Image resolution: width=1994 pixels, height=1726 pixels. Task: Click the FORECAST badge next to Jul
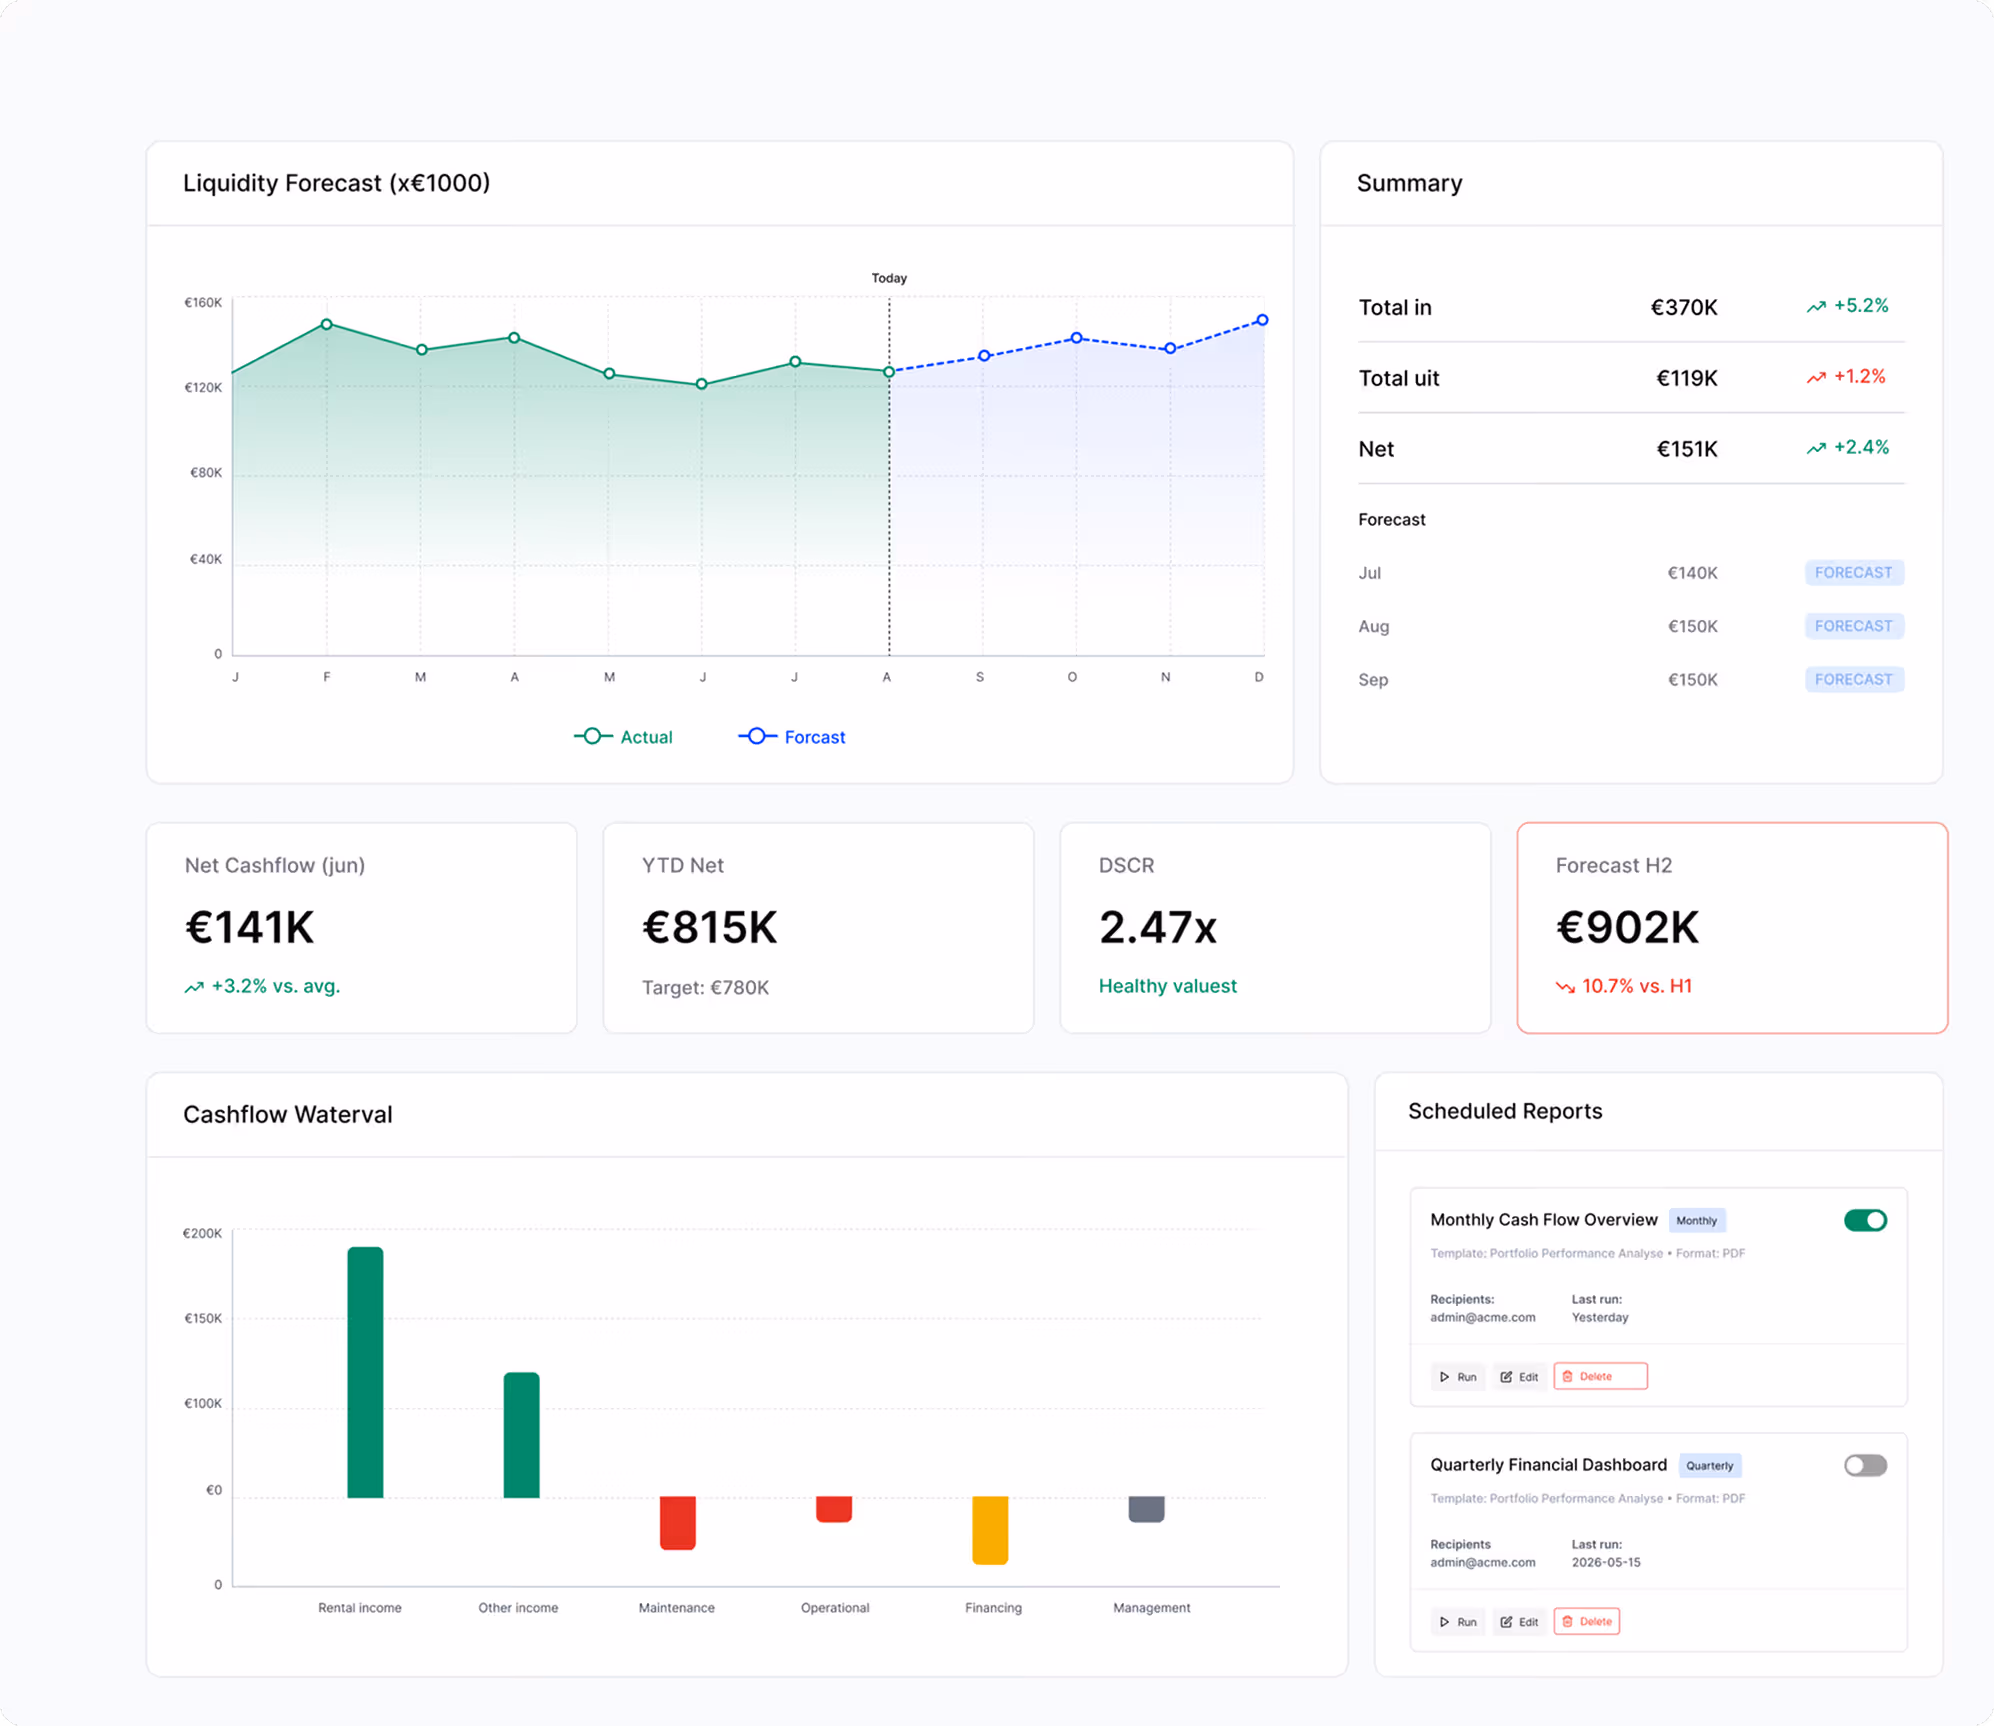(x=1854, y=573)
